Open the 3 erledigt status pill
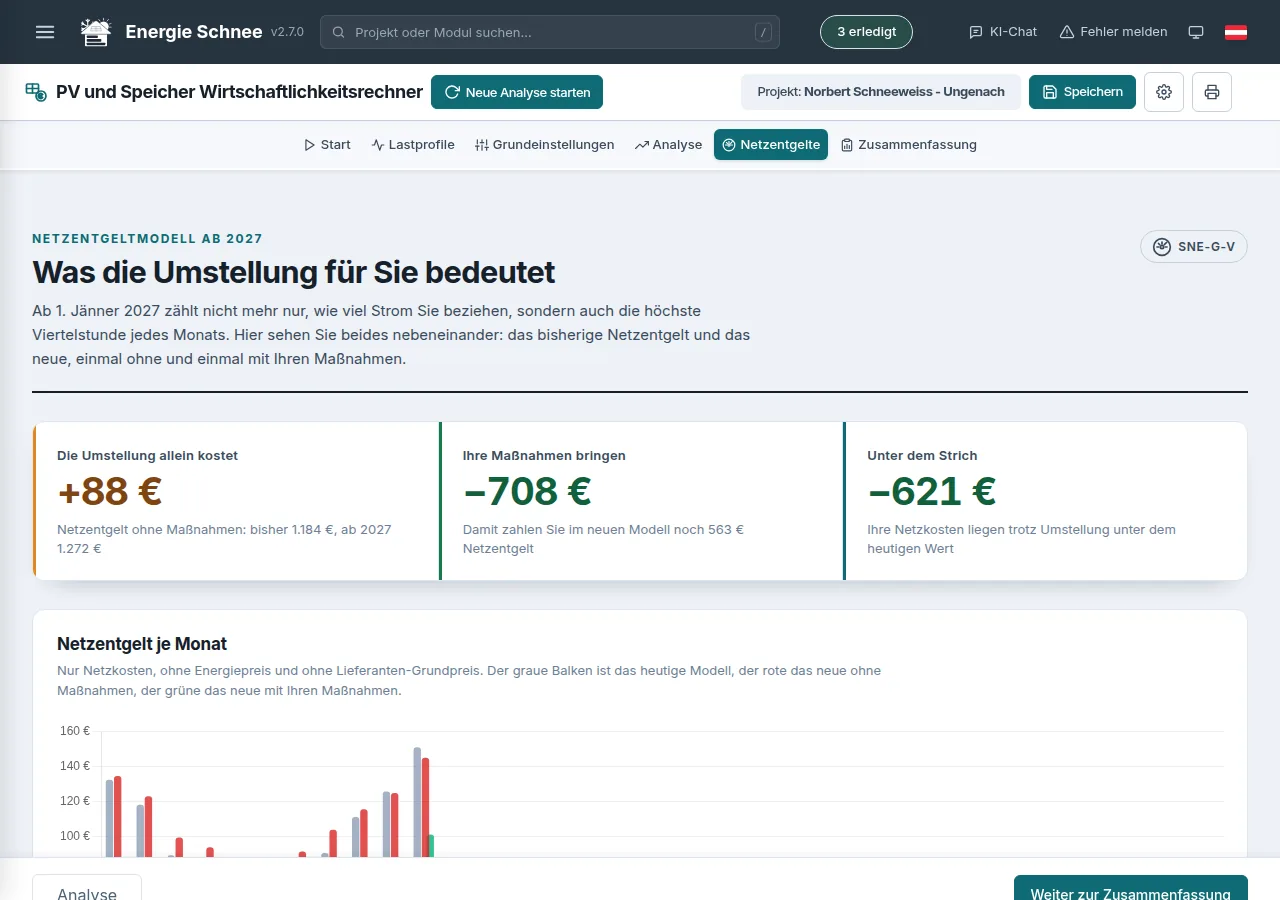Screen dimensions: 1280x900 pos(866,32)
